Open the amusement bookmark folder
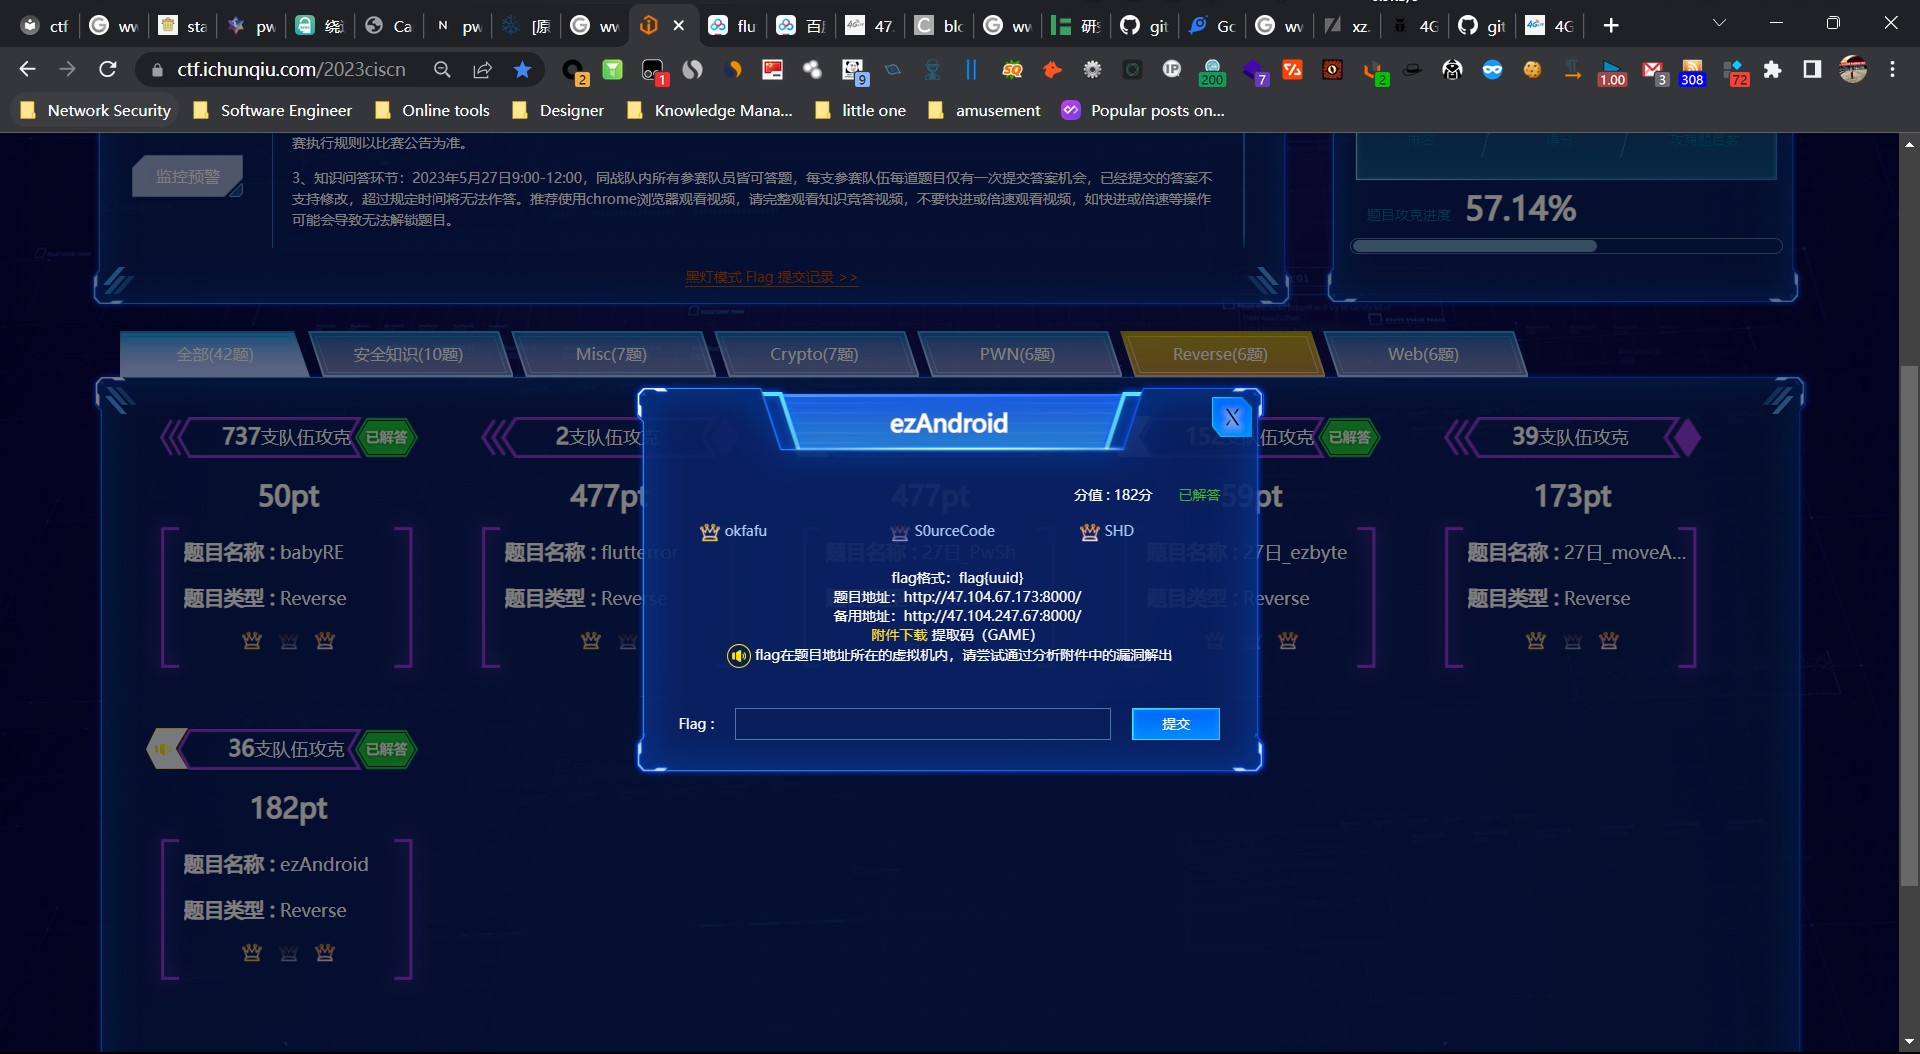 pyautogui.click(x=985, y=110)
